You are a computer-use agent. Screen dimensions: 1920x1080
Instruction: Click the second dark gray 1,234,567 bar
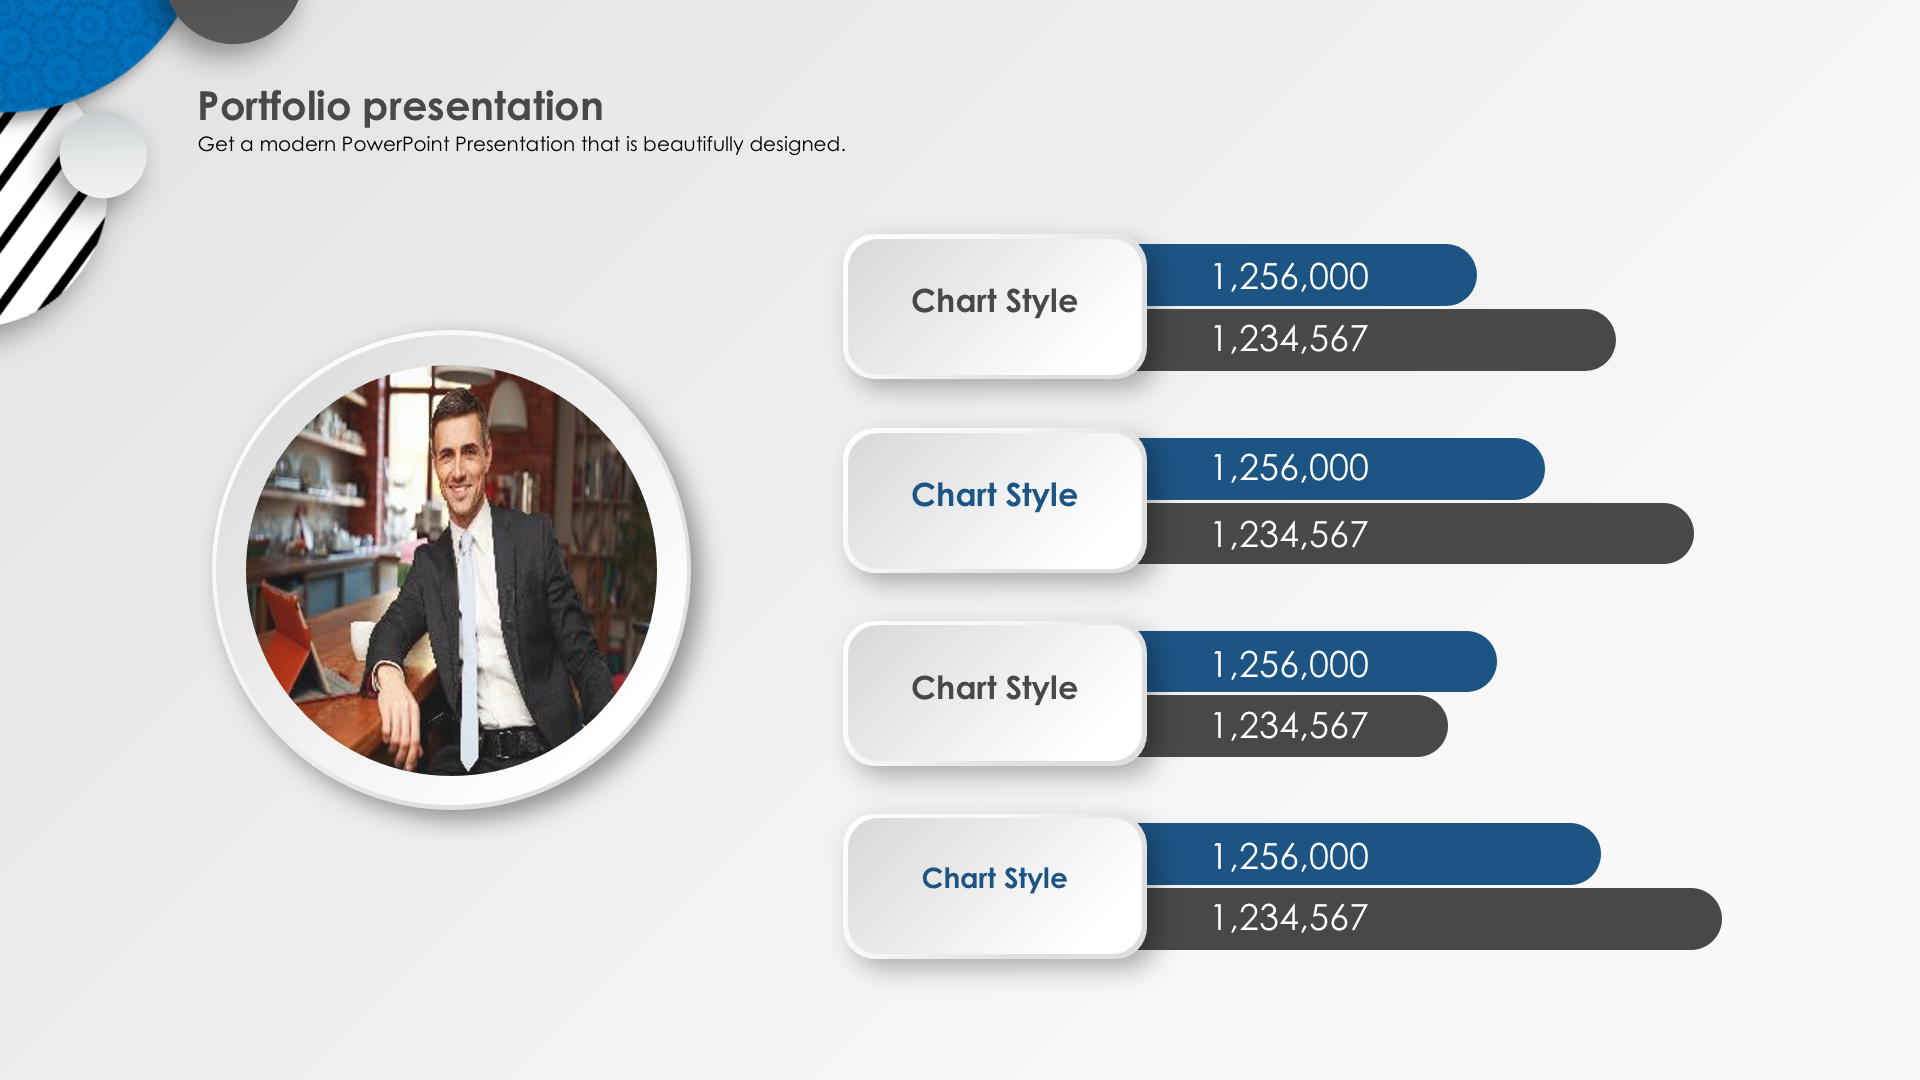tap(1419, 534)
